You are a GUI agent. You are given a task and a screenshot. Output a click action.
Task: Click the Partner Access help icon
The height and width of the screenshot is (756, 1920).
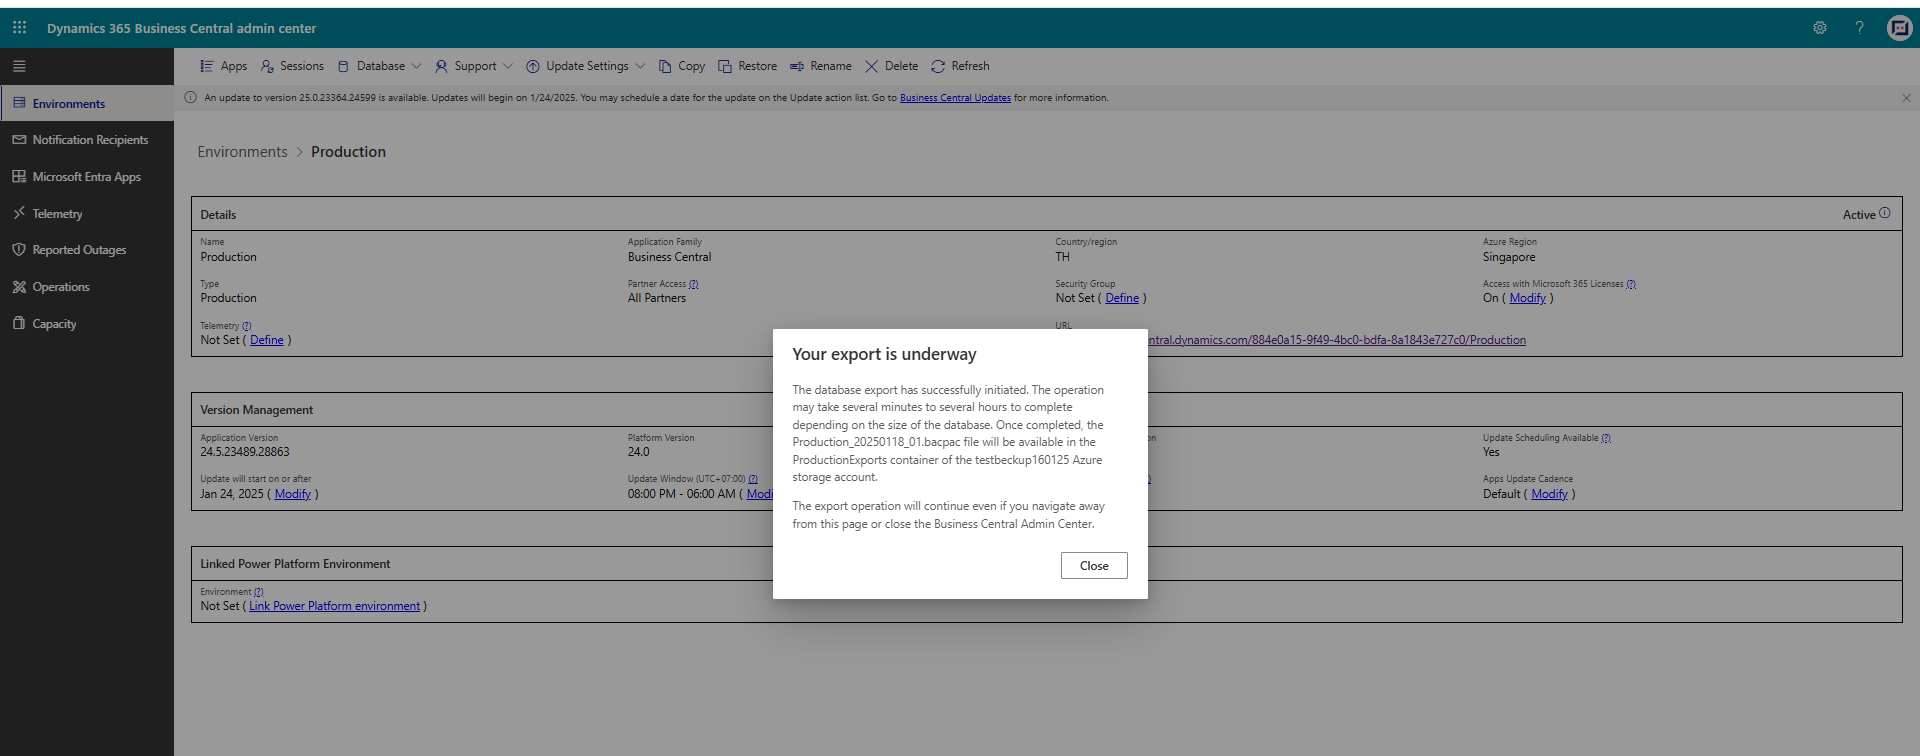coord(694,284)
